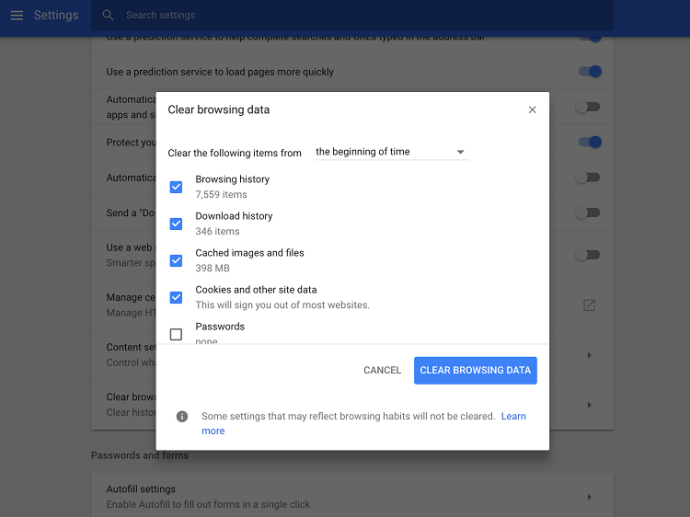The width and height of the screenshot is (690, 517).
Task: Expand the Clear browsing data row arrow
Action: click(x=589, y=405)
